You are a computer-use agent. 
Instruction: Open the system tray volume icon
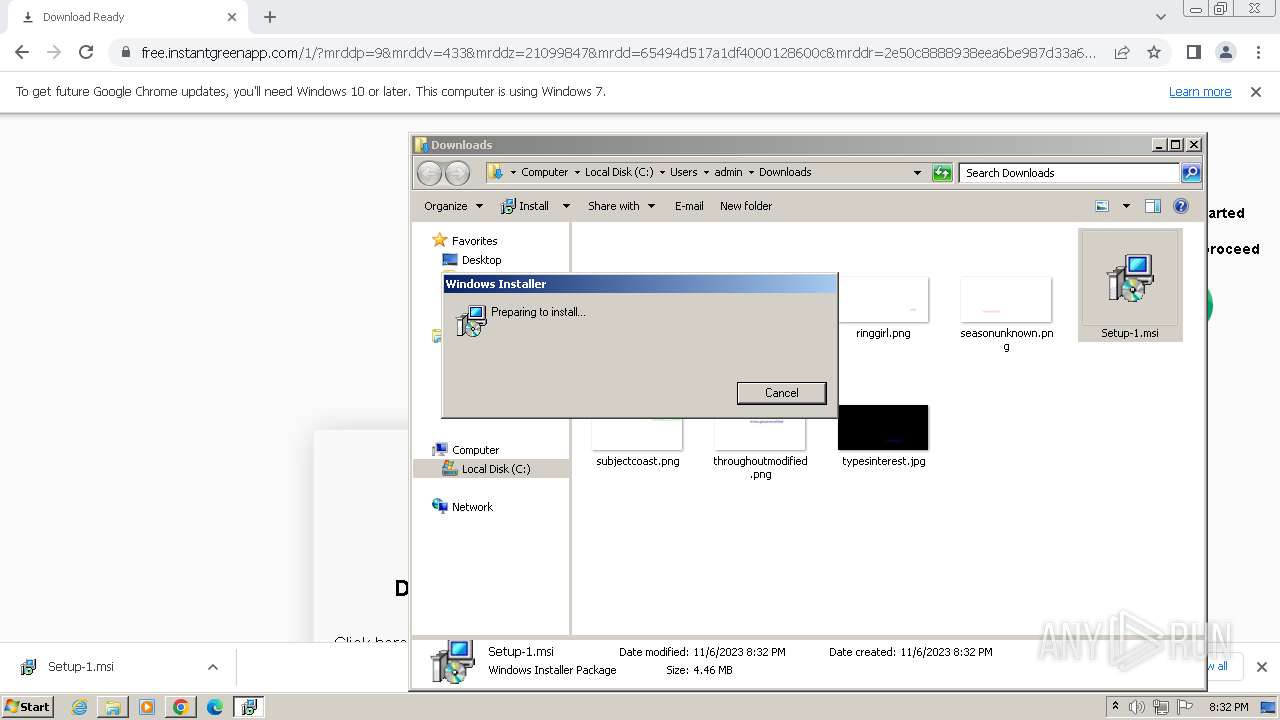click(x=1137, y=707)
